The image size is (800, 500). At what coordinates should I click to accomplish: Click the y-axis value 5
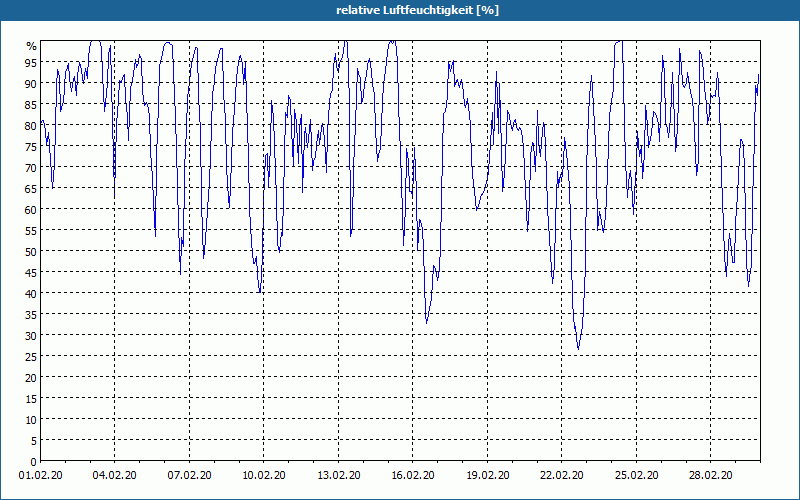(34, 441)
